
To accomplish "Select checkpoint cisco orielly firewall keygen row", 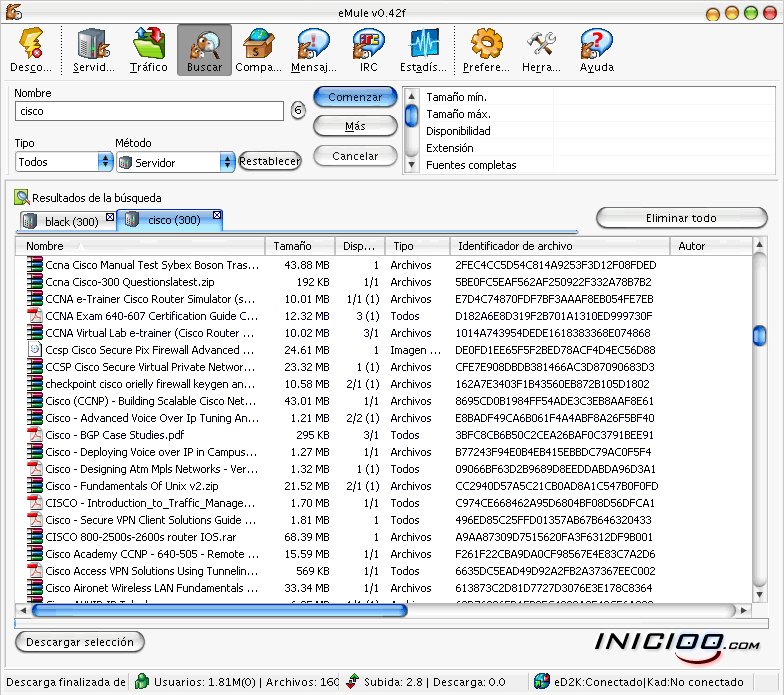I will [x=384, y=384].
